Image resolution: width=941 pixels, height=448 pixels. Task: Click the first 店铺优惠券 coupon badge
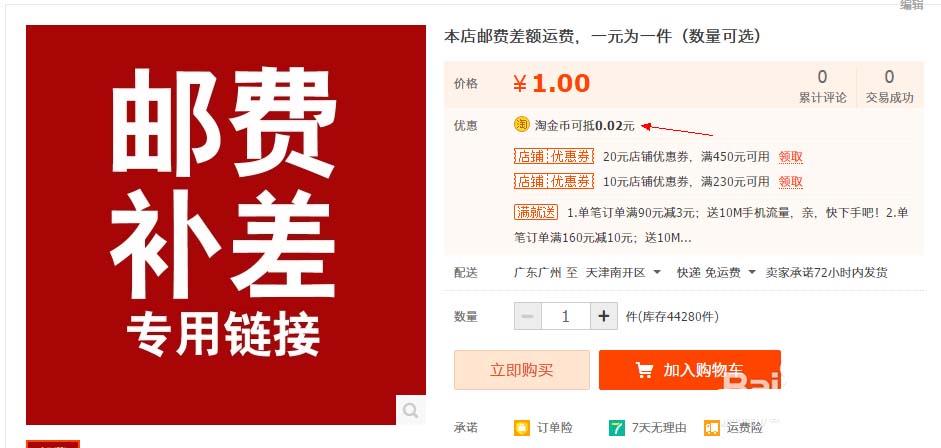point(554,157)
